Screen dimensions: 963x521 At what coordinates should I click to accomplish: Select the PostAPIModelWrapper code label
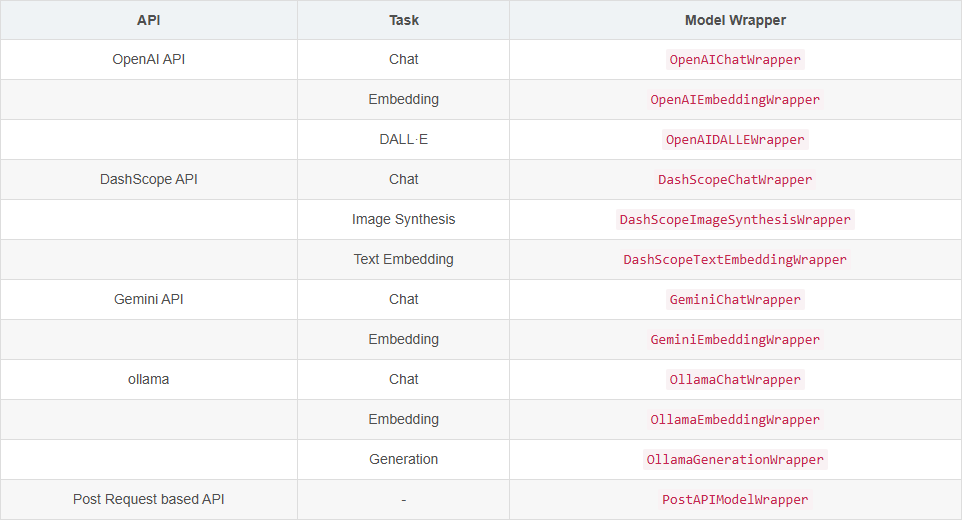click(x=735, y=500)
